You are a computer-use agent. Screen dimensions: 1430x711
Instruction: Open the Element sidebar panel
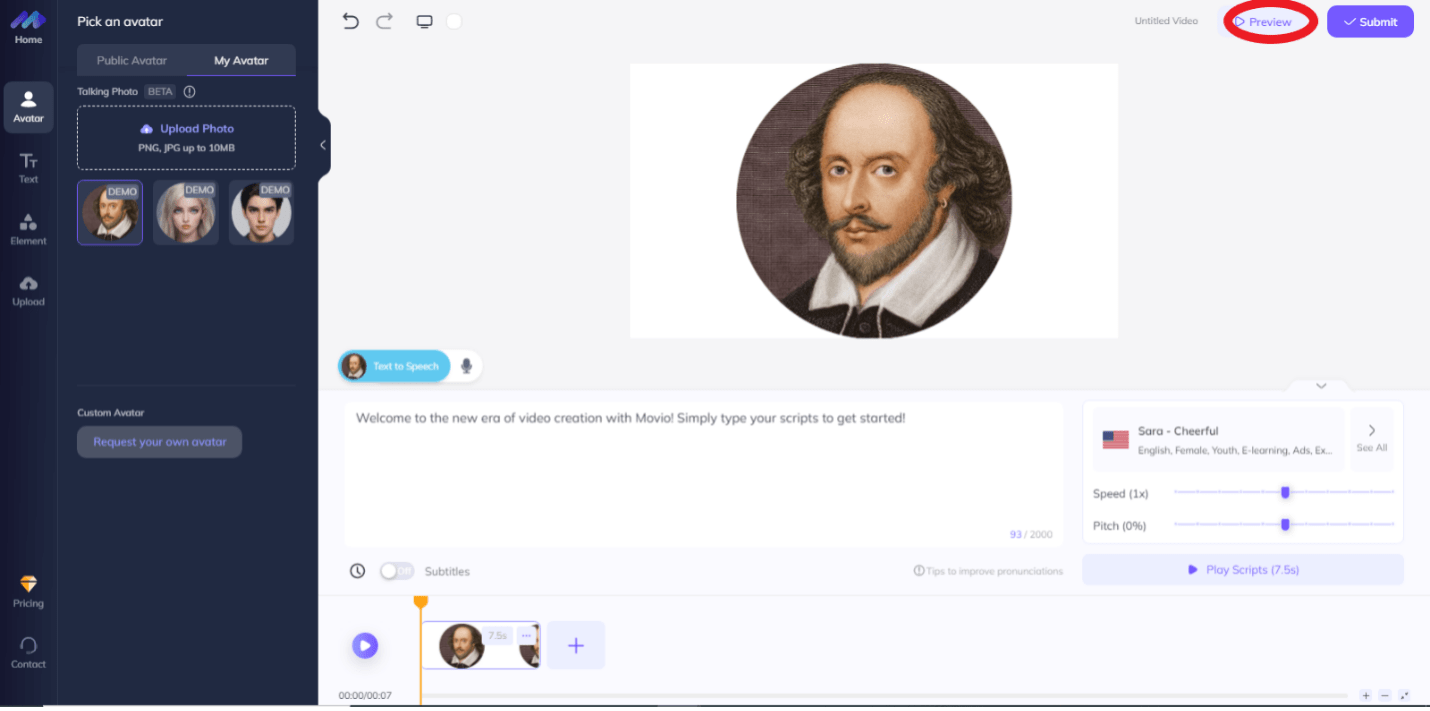point(28,229)
